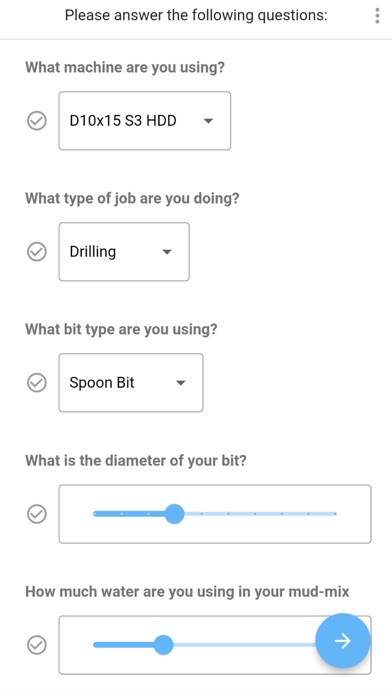Image resolution: width=392 pixels, height=696 pixels.
Task: Click the first tick of bit diameter slider
Action: 95,514
